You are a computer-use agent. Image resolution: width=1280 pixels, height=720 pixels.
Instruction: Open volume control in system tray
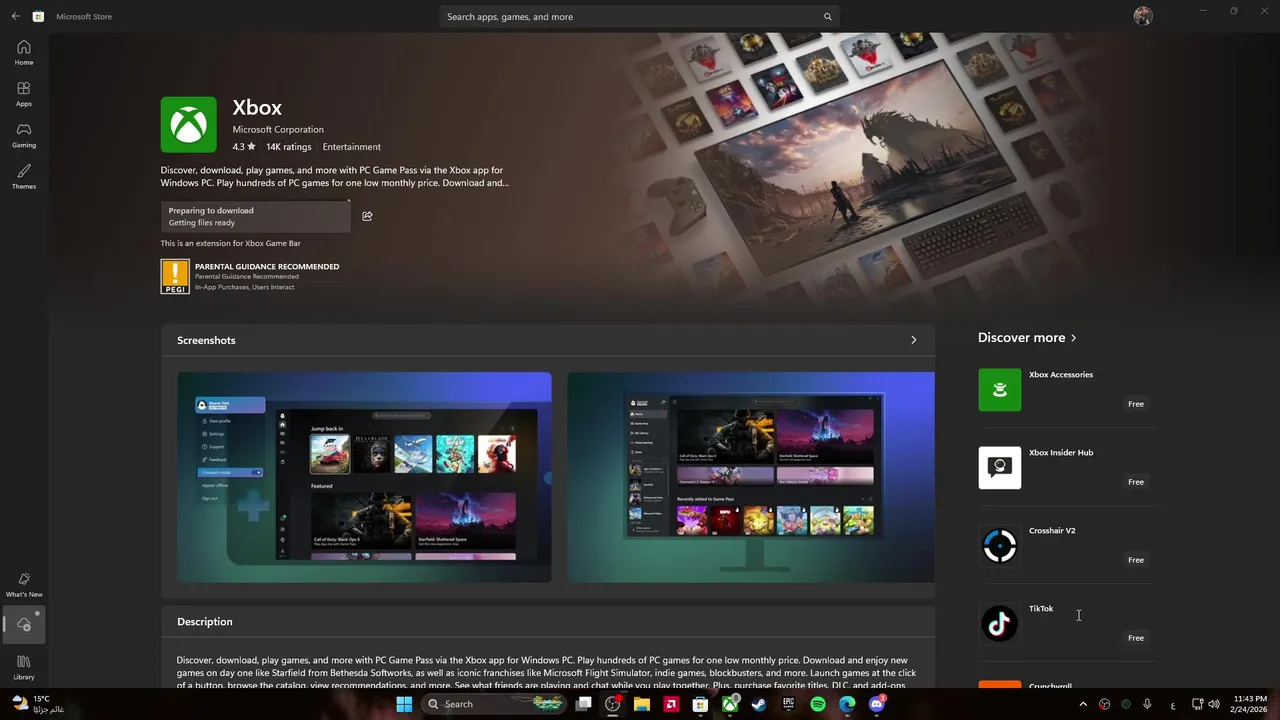pos(1214,704)
